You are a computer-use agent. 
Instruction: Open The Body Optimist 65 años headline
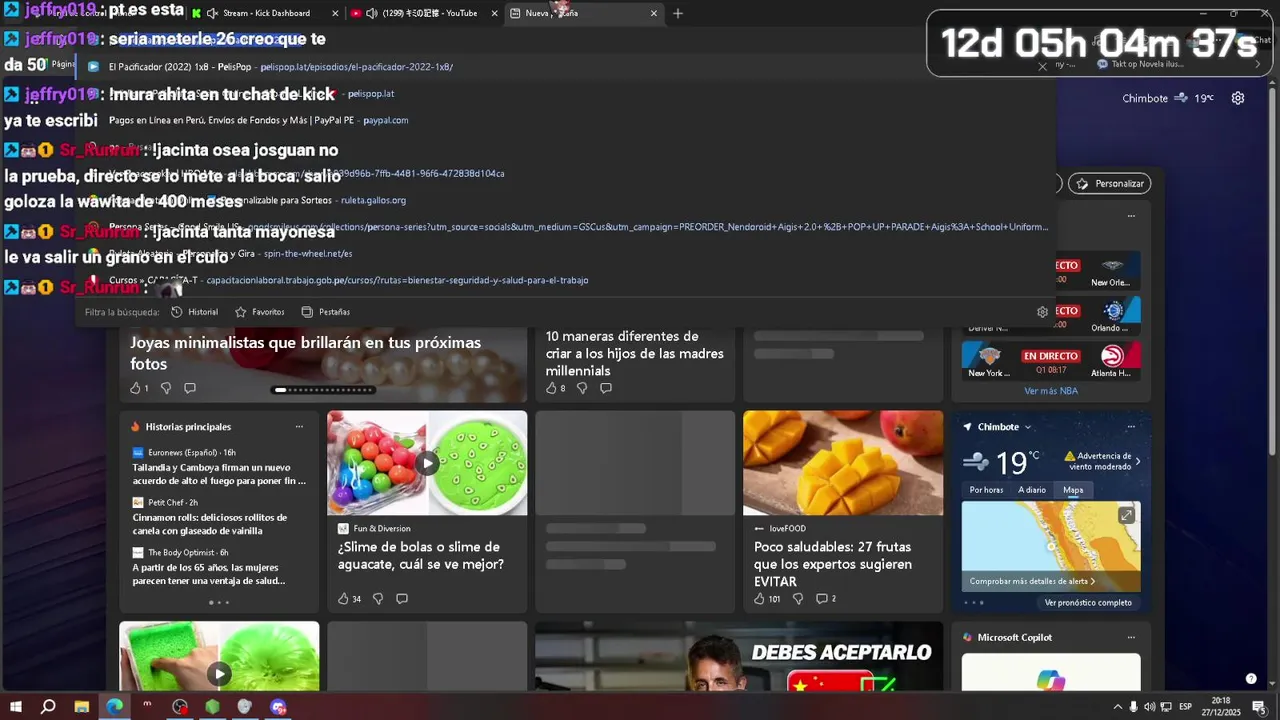click(209, 574)
